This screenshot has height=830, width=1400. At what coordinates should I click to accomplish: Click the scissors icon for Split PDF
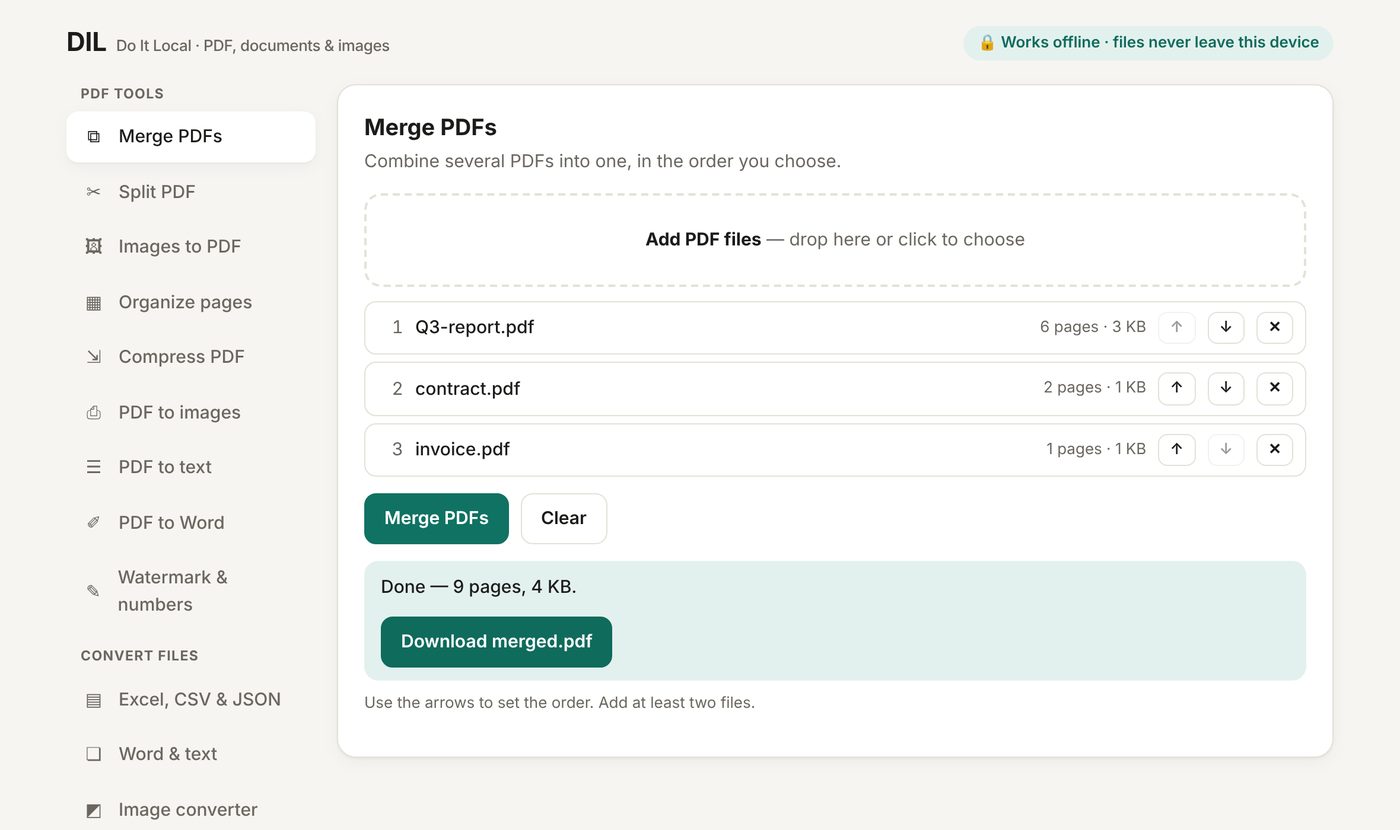[x=94, y=192]
